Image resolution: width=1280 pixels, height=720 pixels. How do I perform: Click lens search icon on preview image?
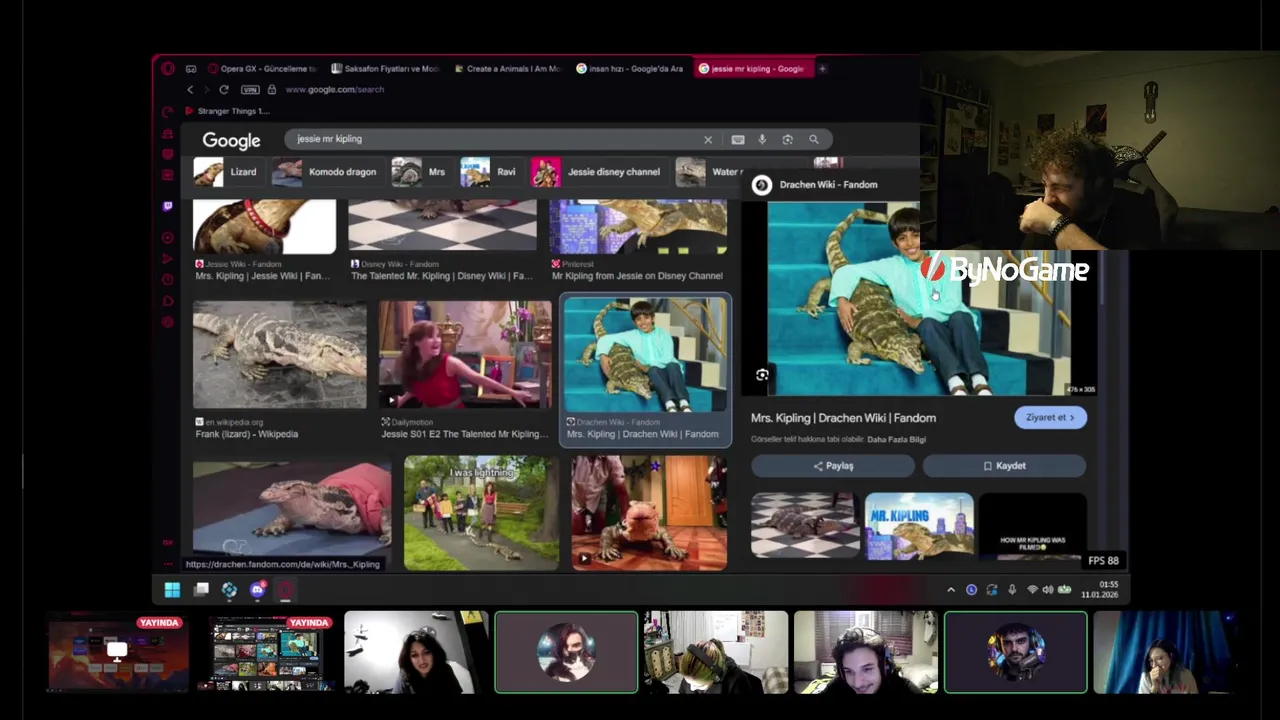pyautogui.click(x=762, y=375)
